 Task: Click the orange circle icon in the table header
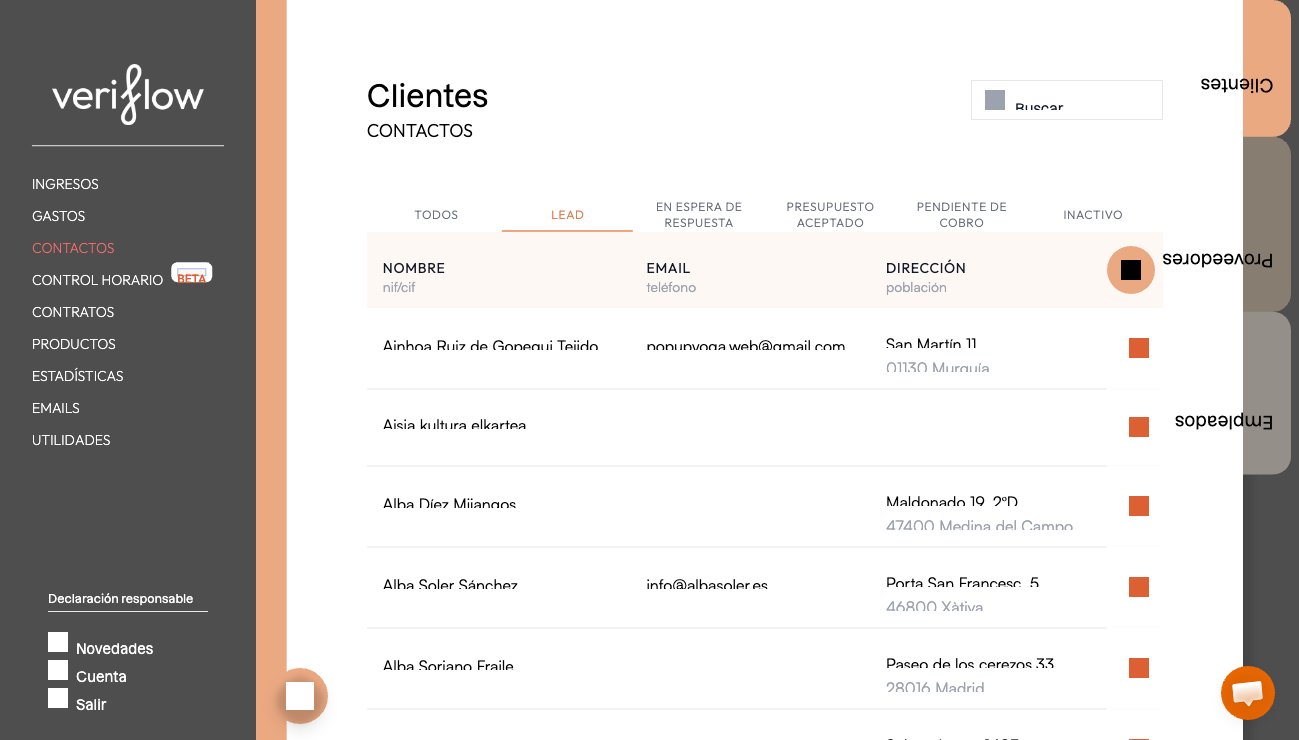(x=1131, y=270)
